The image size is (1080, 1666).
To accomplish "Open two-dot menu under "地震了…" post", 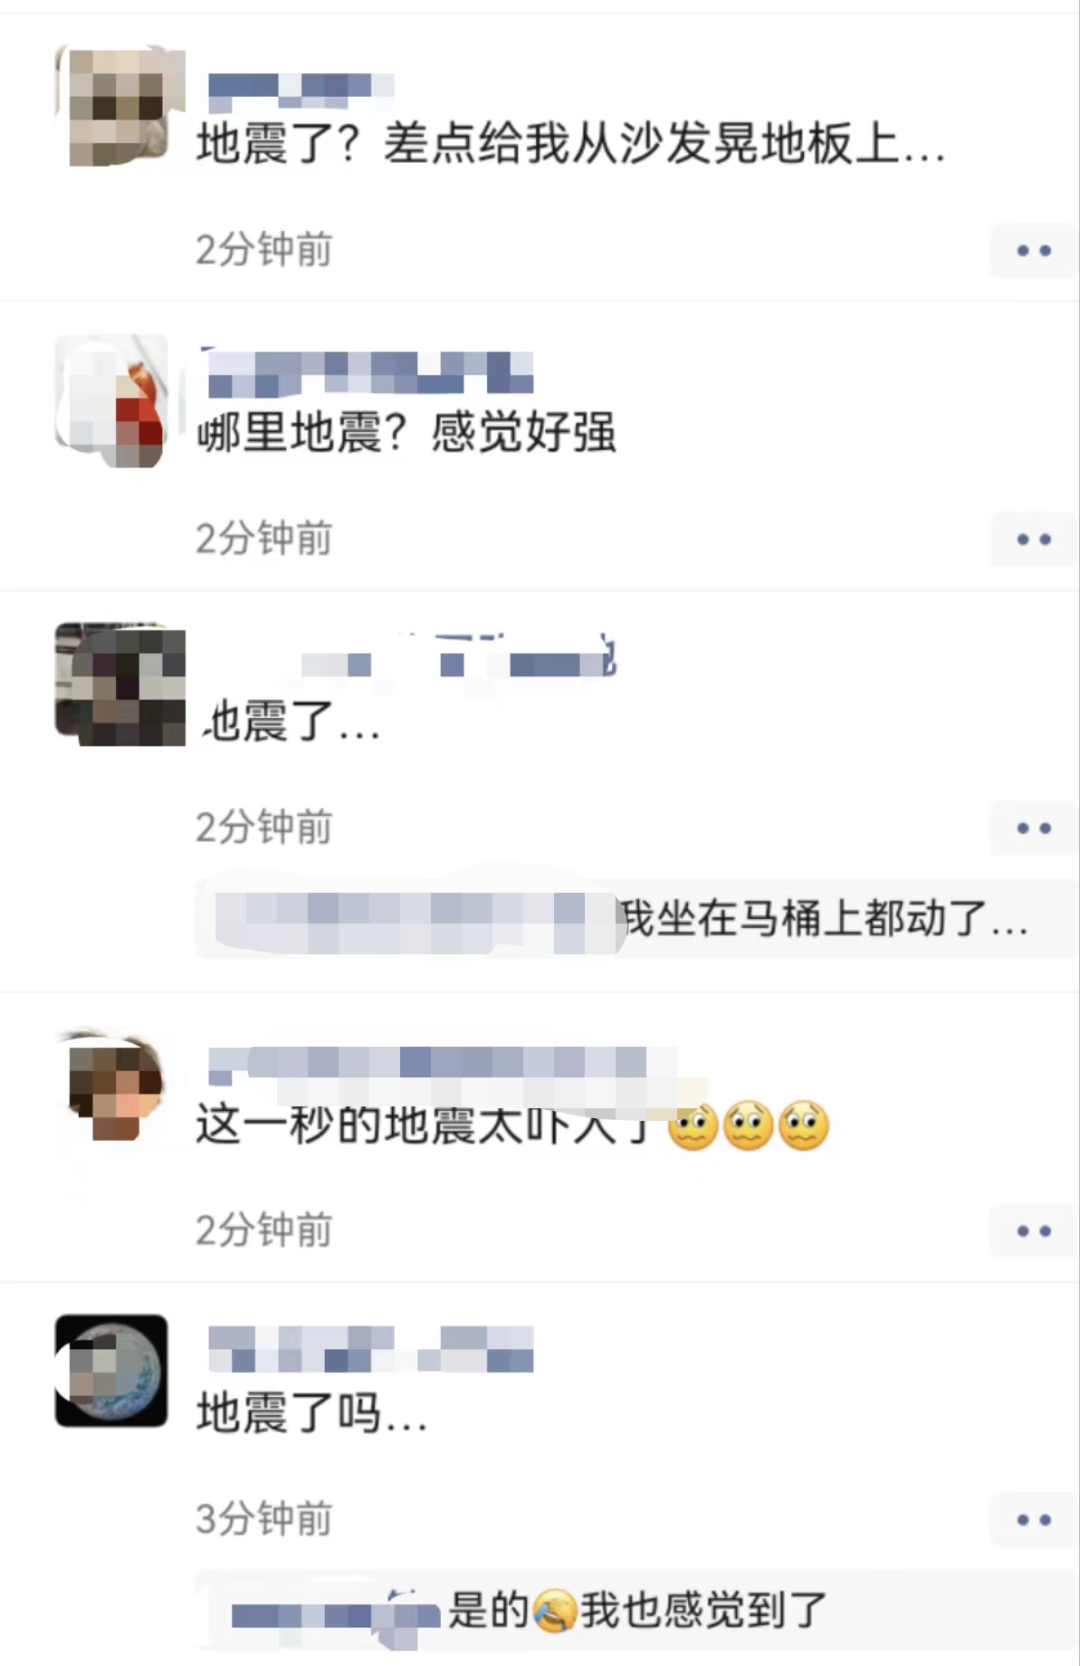I will (x=1033, y=828).
